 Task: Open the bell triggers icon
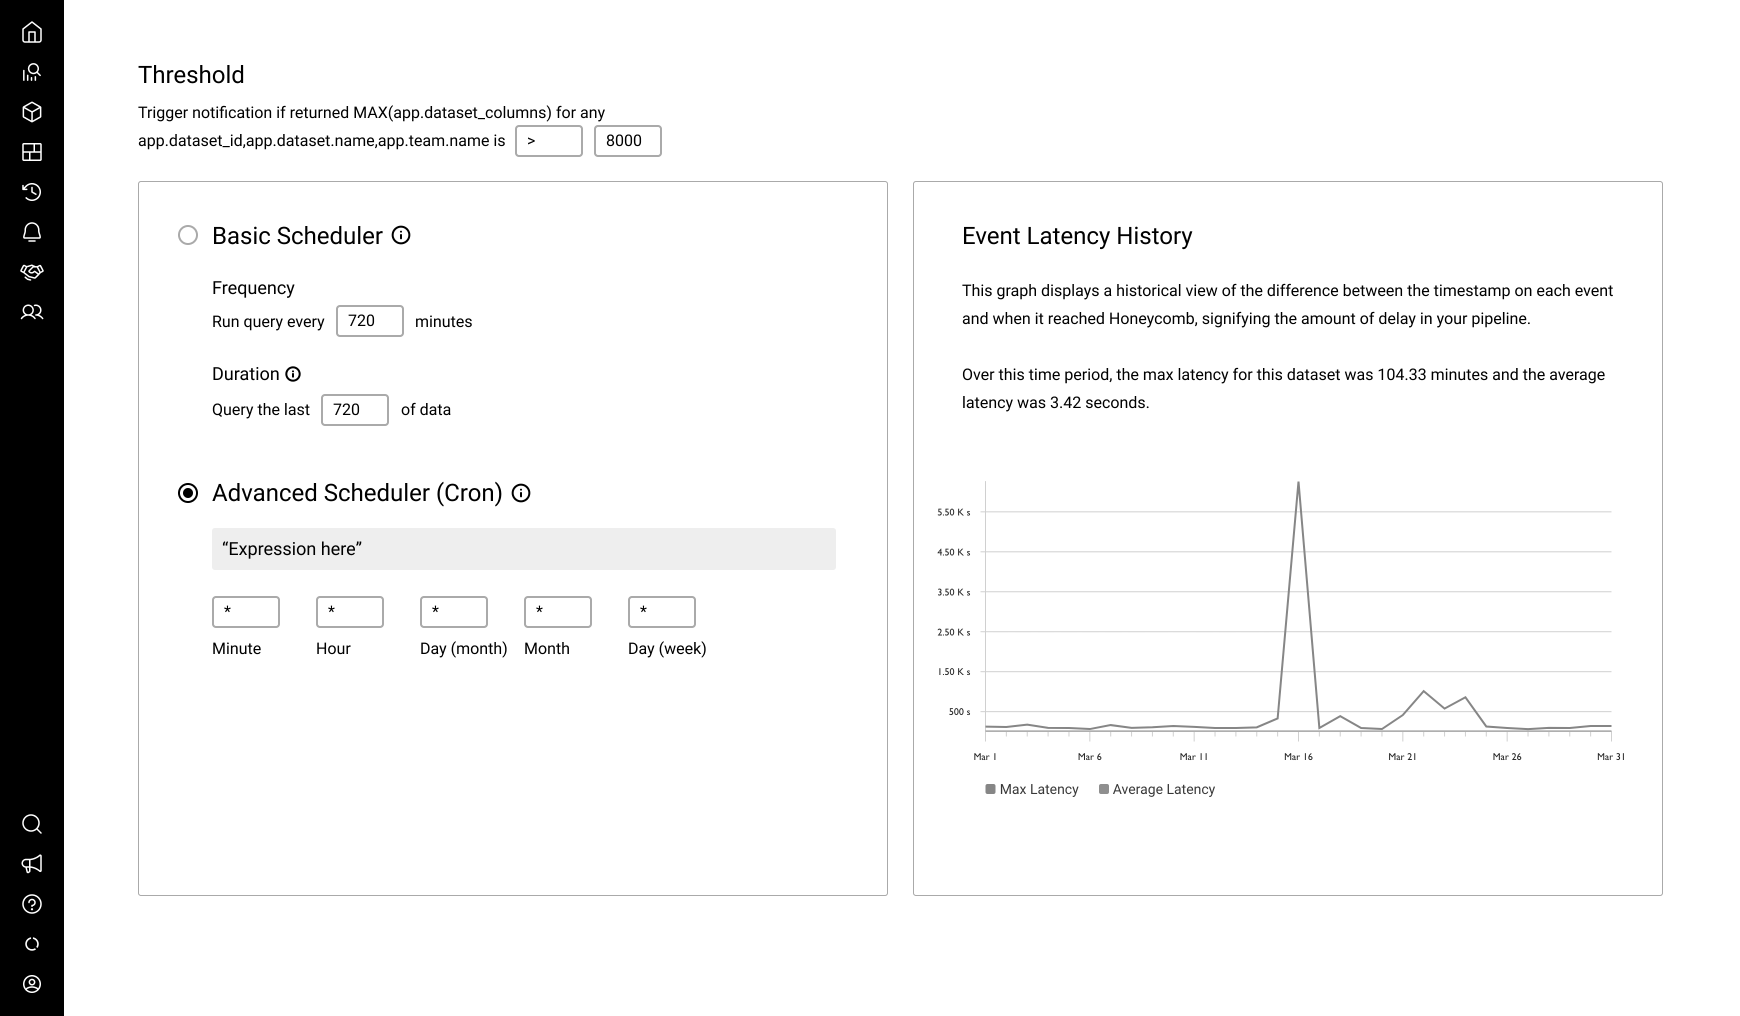pyautogui.click(x=32, y=232)
